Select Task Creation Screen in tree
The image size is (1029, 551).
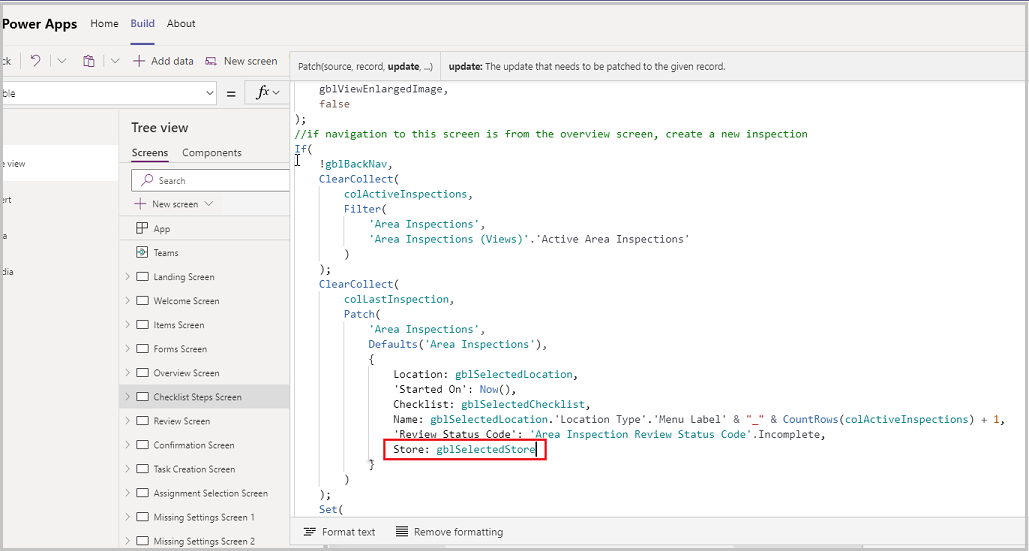(x=194, y=469)
